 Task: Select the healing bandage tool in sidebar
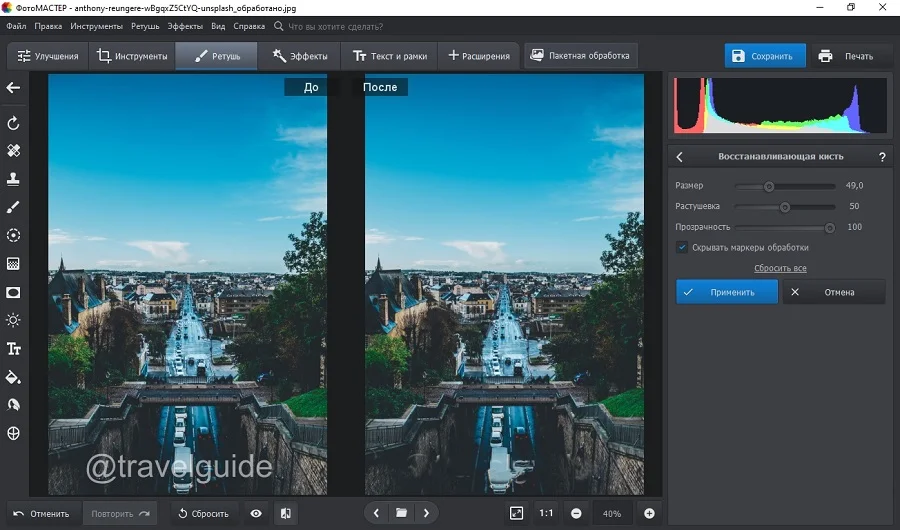click(x=14, y=151)
